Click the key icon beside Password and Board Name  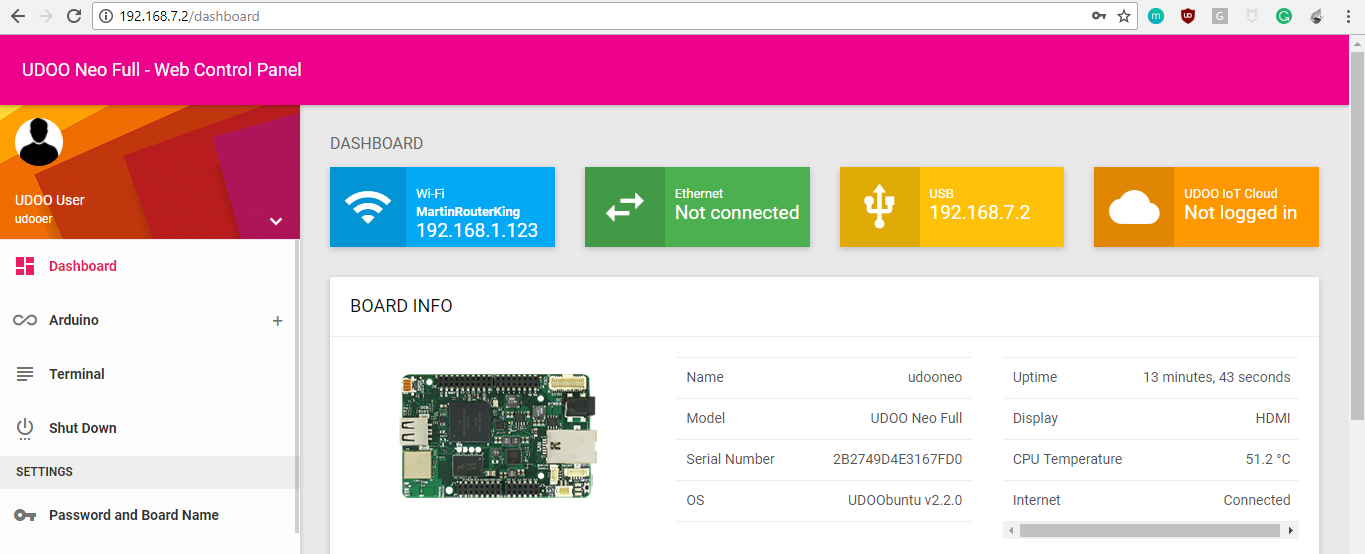click(x=25, y=515)
